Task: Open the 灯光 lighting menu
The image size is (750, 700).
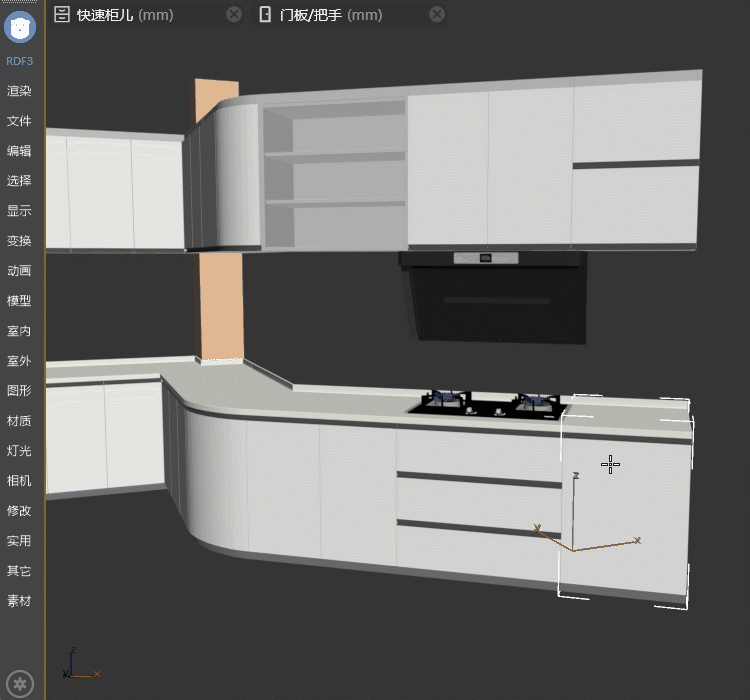Action: point(19,451)
